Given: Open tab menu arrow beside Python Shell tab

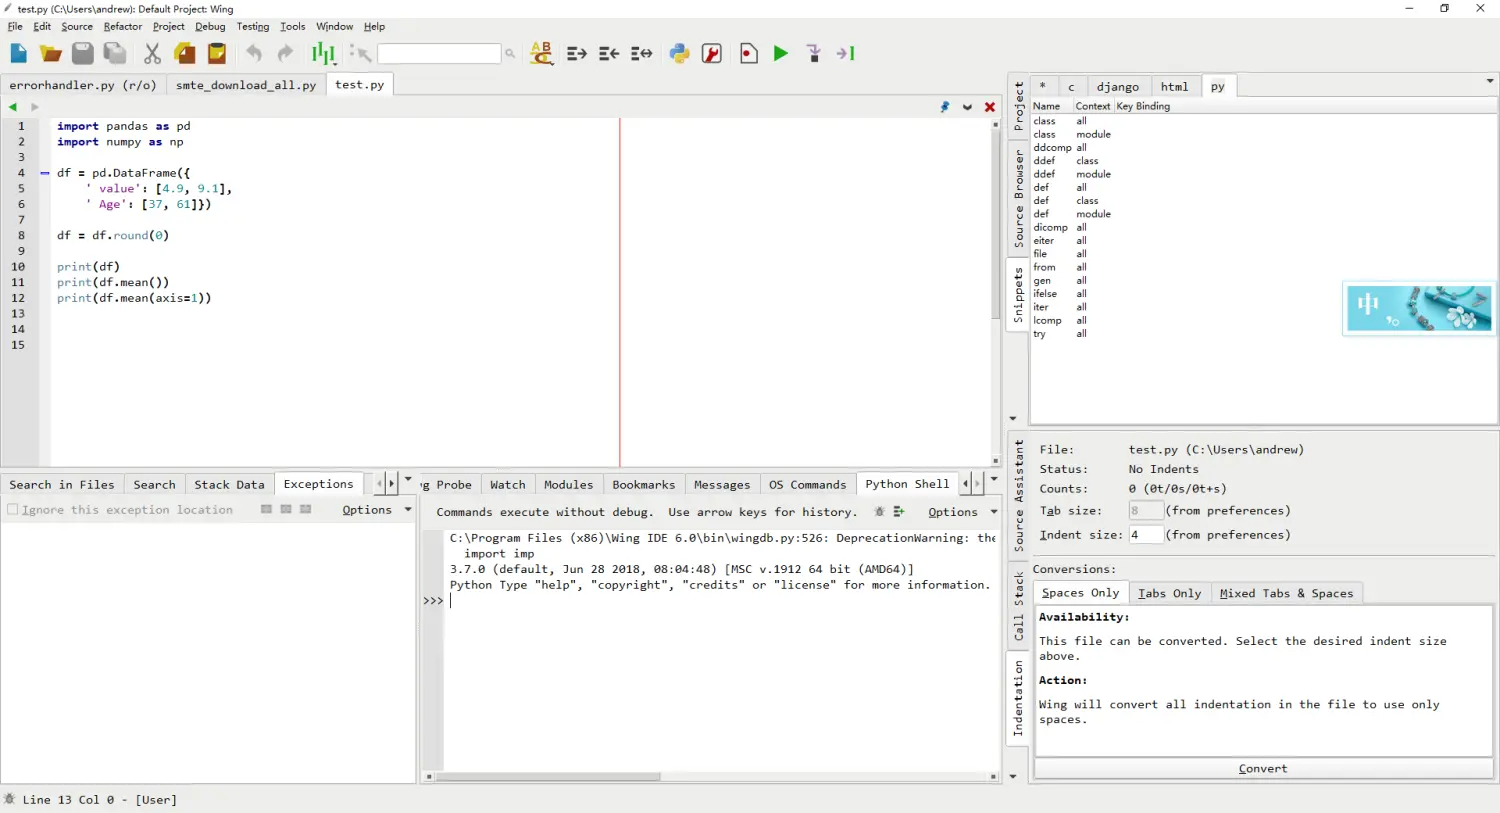Looking at the screenshot, I should [994, 481].
